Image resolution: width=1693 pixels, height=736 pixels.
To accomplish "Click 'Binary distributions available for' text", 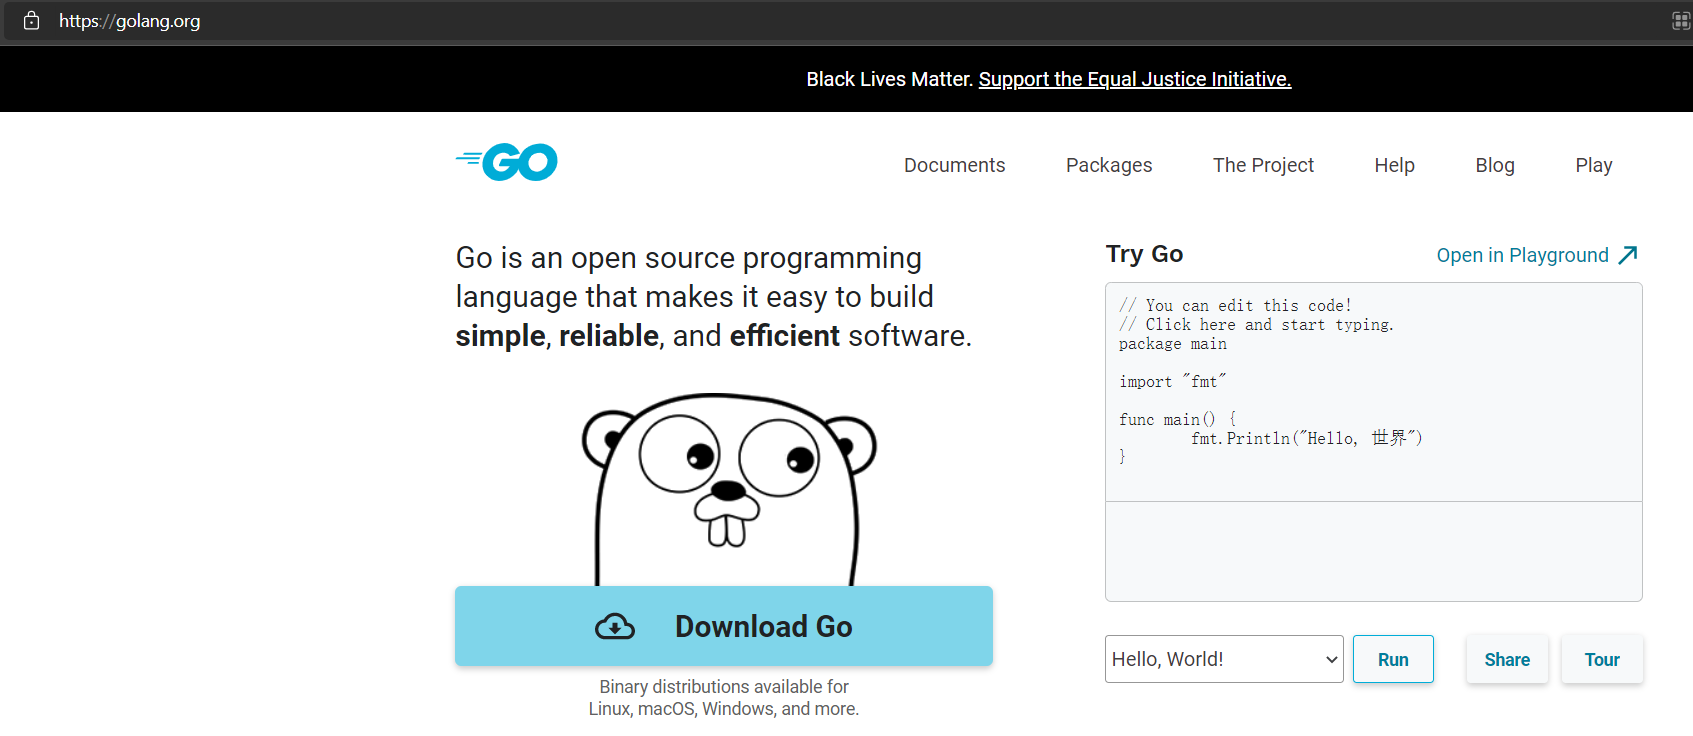I will (724, 687).
